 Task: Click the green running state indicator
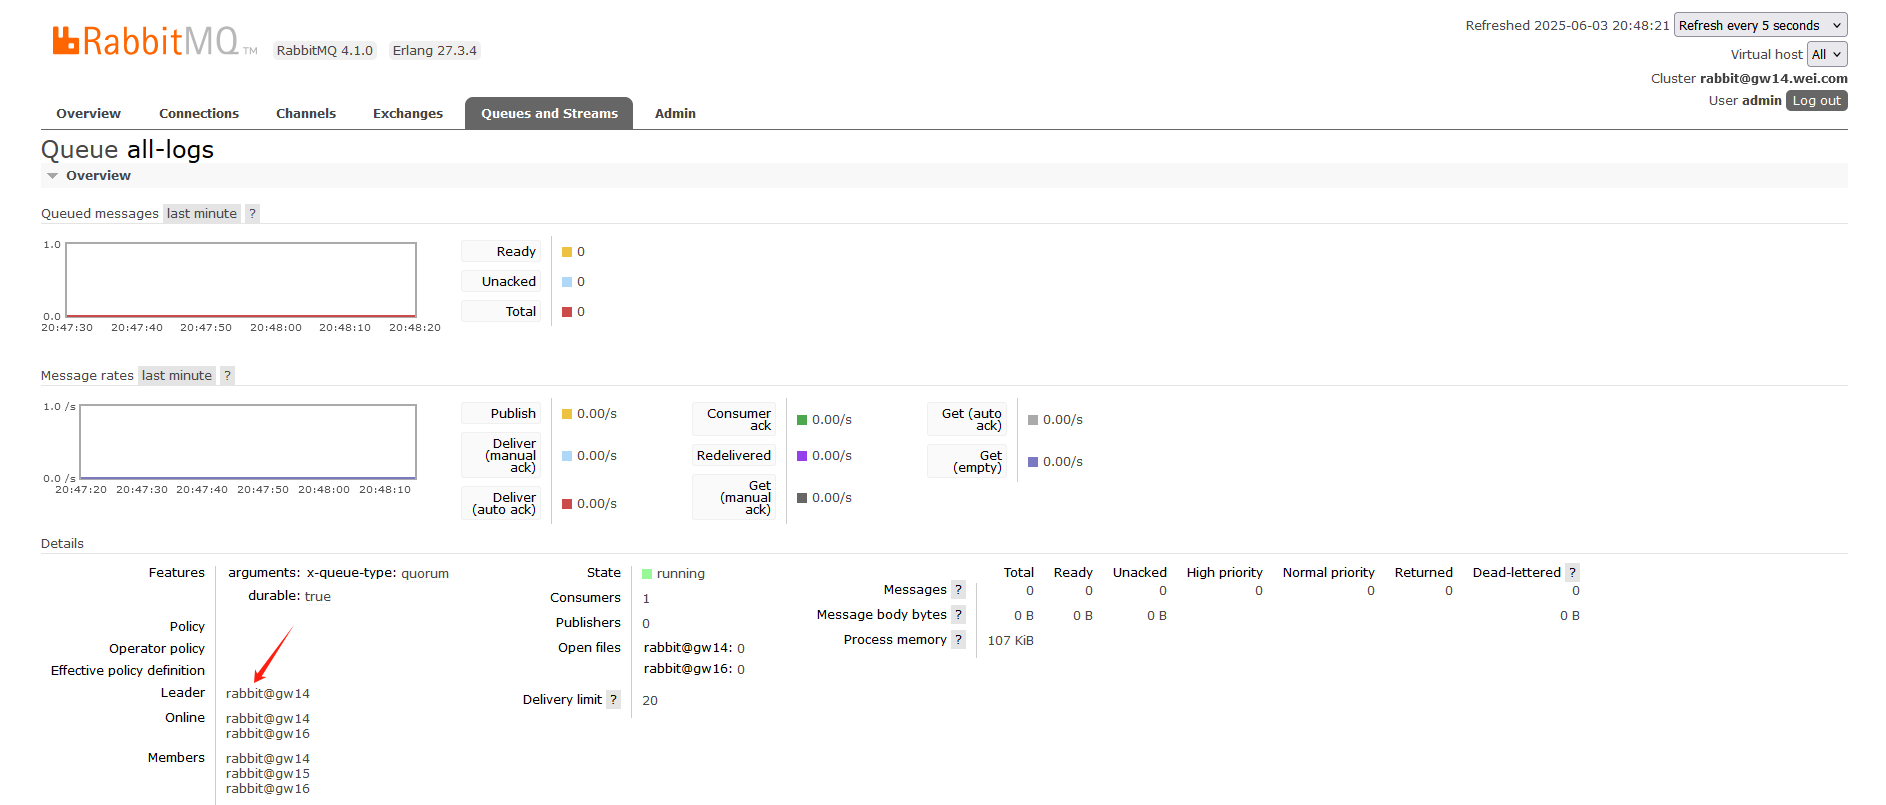[x=647, y=574]
